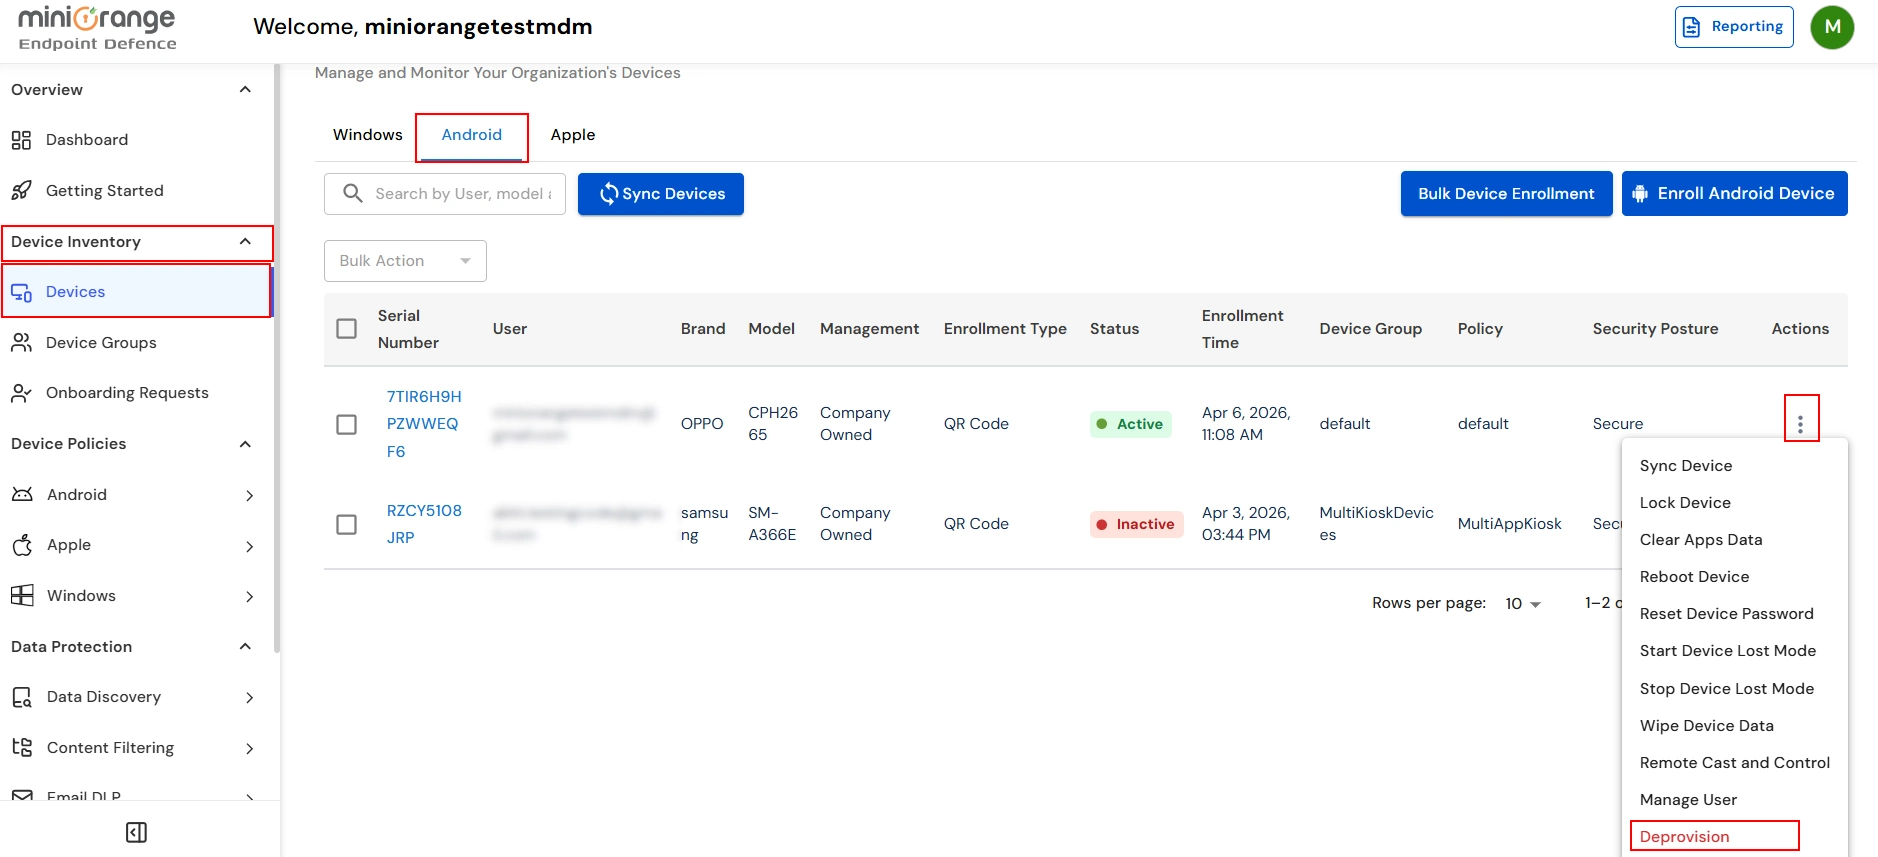1878x857 pixels.
Task: Click the Data Discovery search-document icon
Action: click(22, 697)
